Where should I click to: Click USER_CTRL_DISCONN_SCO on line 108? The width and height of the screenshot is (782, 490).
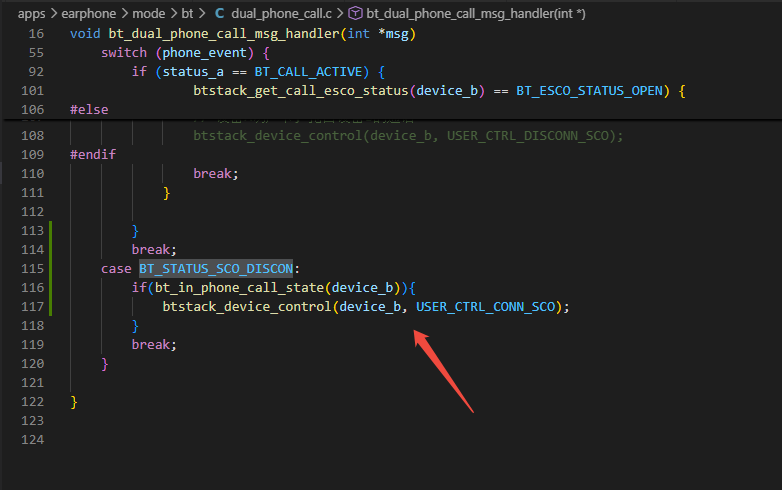(x=528, y=136)
